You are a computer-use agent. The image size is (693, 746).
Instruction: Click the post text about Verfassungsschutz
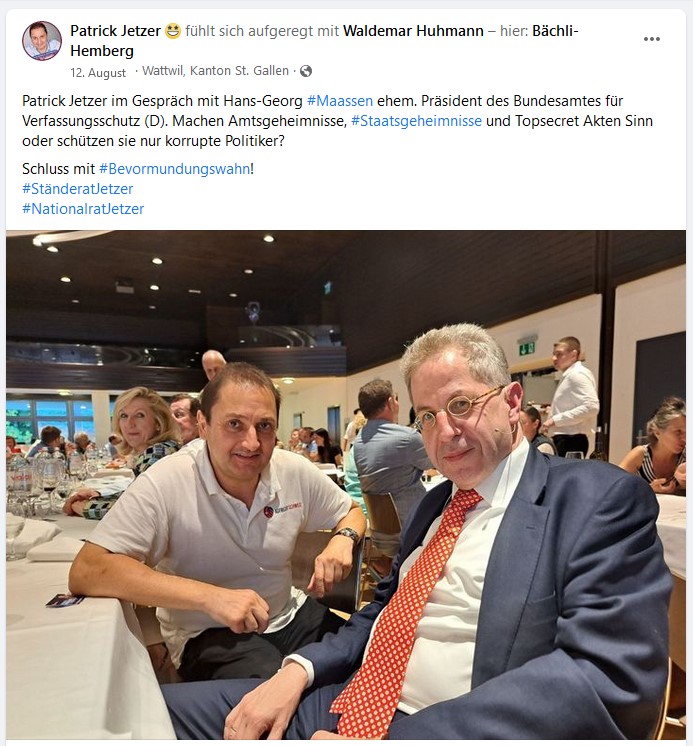point(337,121)
